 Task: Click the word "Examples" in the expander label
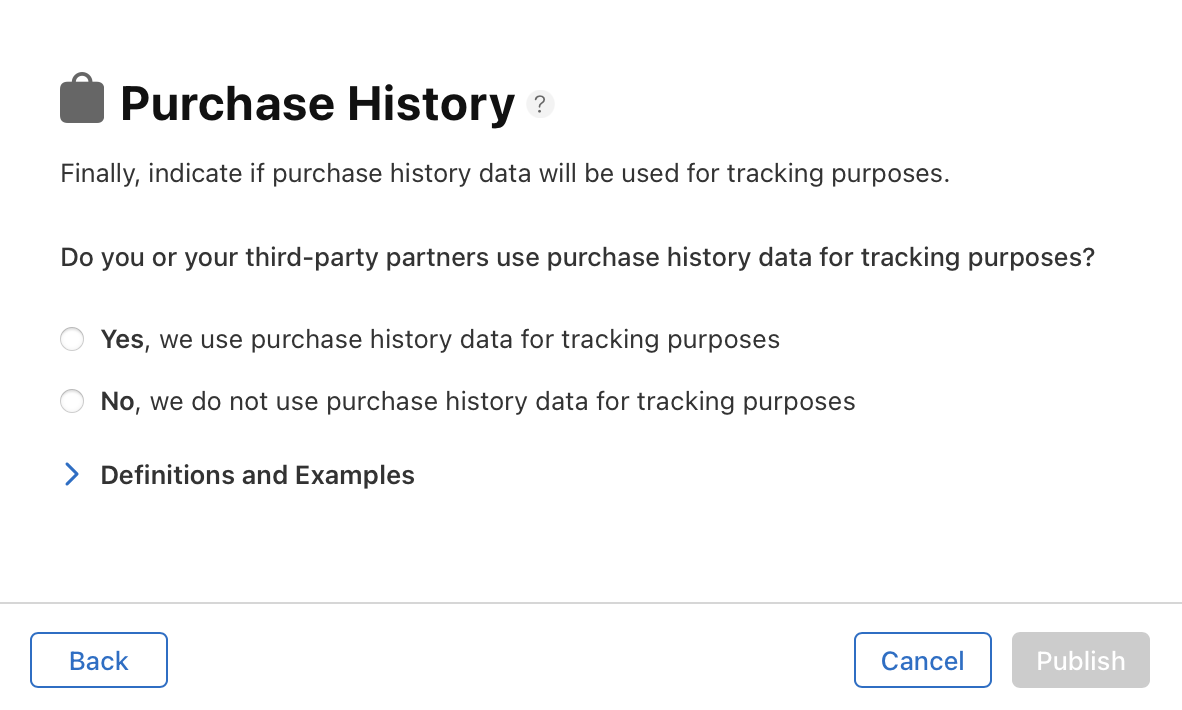coord(355,475)
